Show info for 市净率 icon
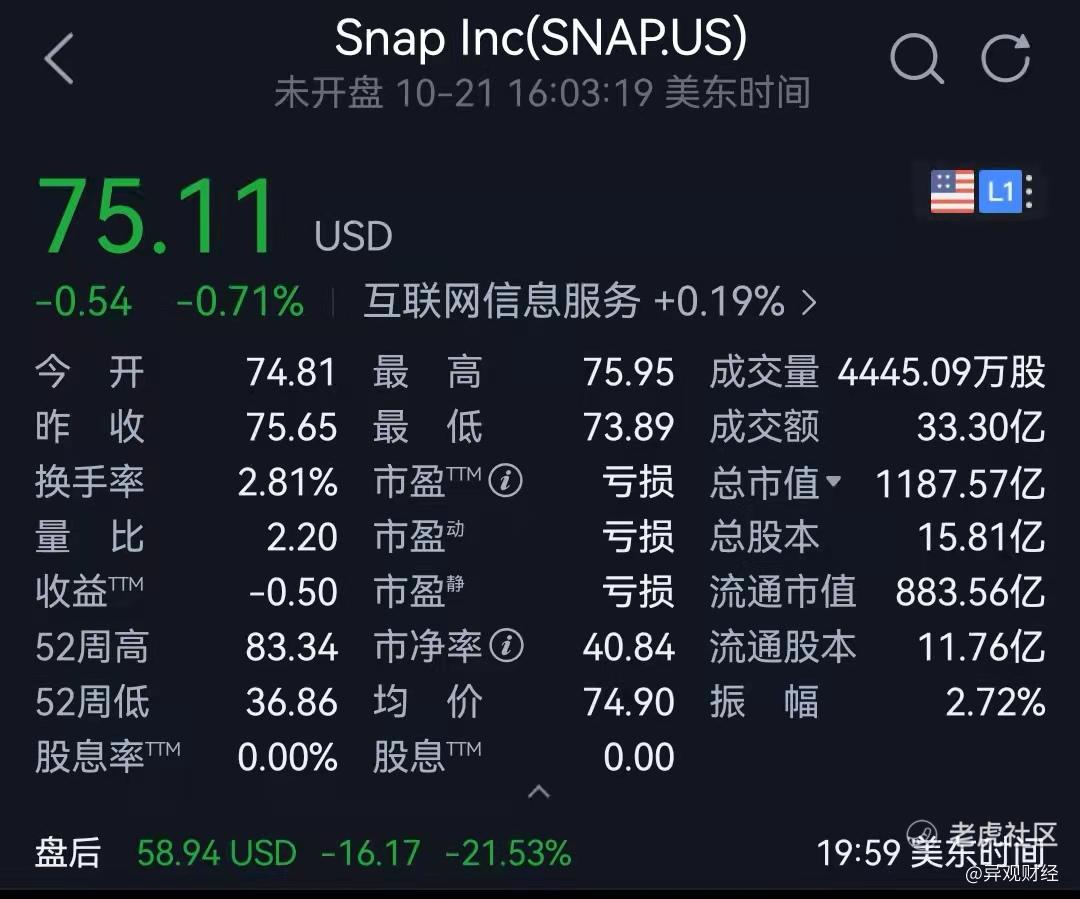 pos(506,645)
